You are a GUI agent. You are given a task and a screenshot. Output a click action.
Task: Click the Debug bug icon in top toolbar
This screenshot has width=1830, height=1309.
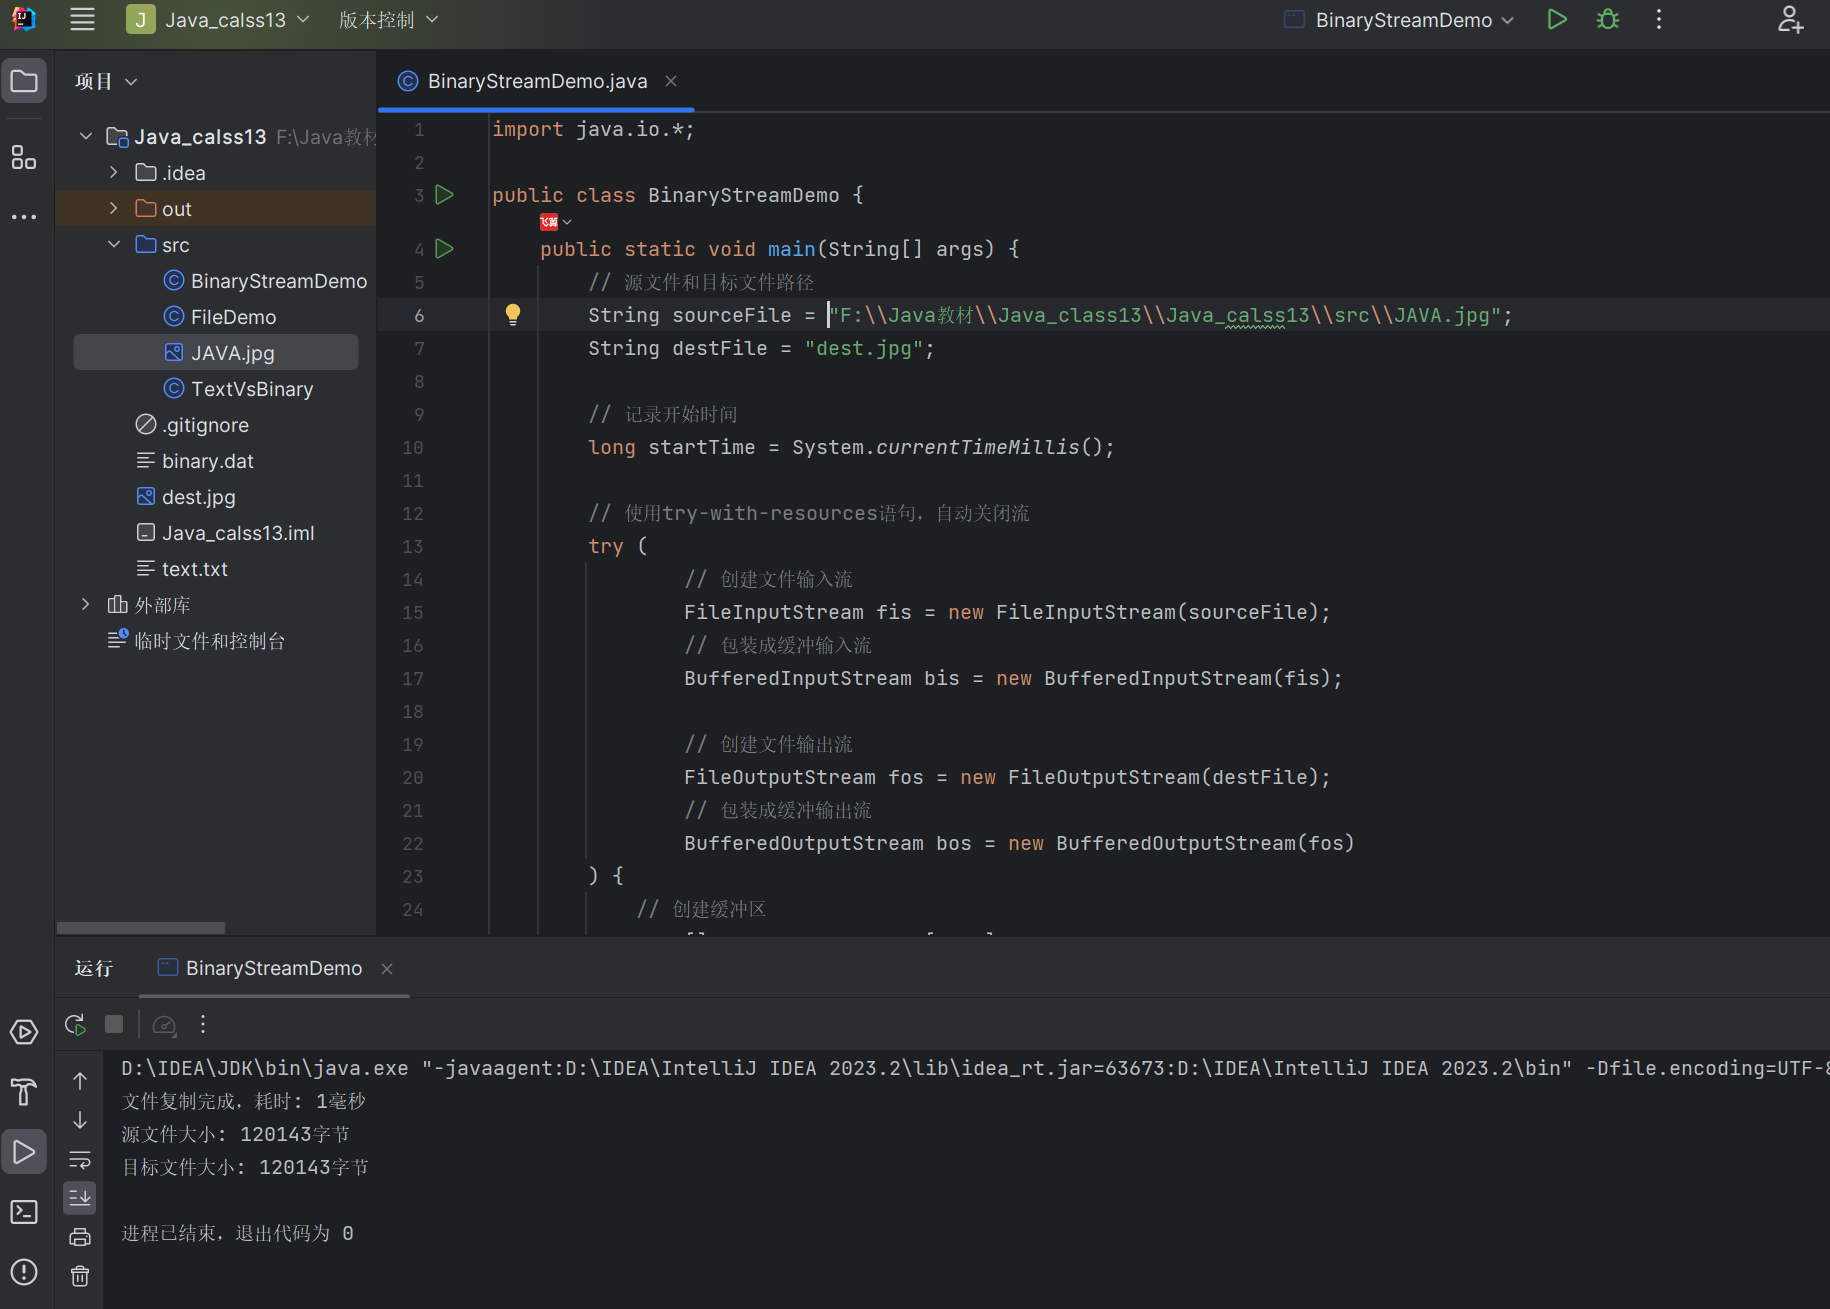point(1607,20)
